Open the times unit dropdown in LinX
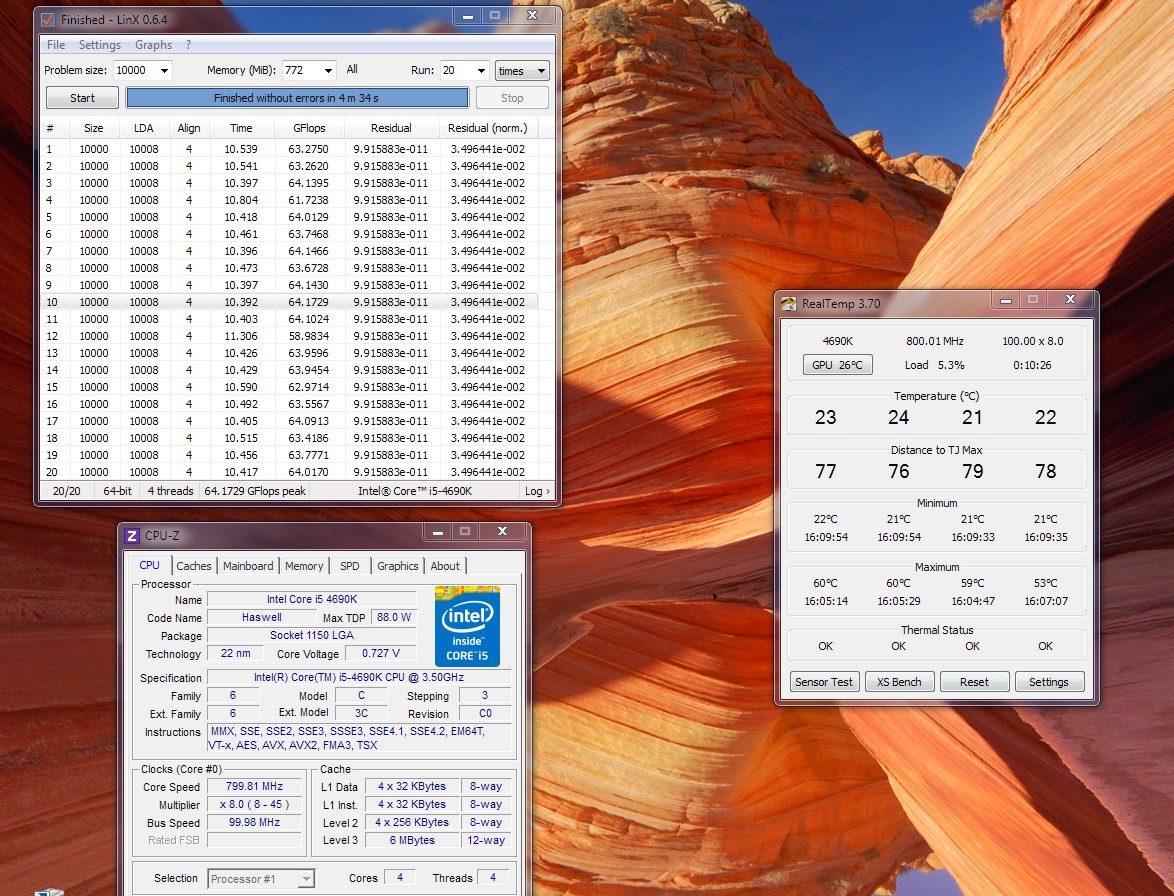This screenshot has width=1174, height=896. [523, 71]
